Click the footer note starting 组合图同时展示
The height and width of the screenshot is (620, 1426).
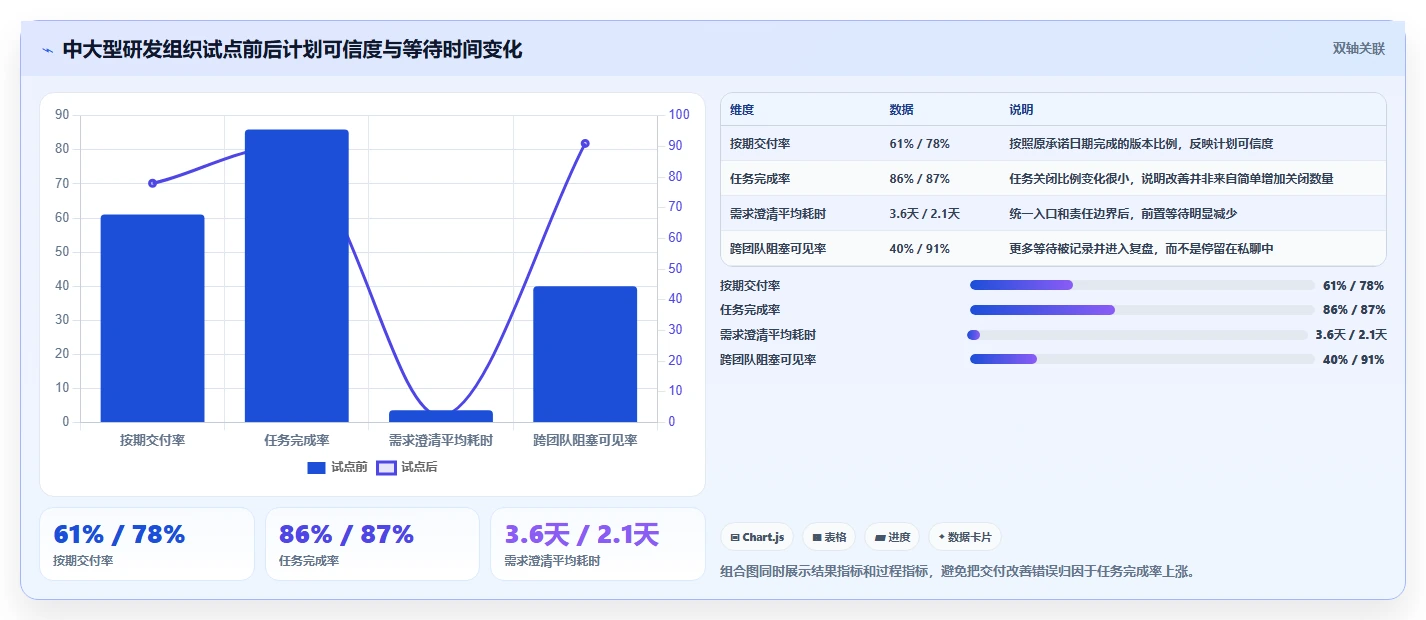click(x=958, y=572)
